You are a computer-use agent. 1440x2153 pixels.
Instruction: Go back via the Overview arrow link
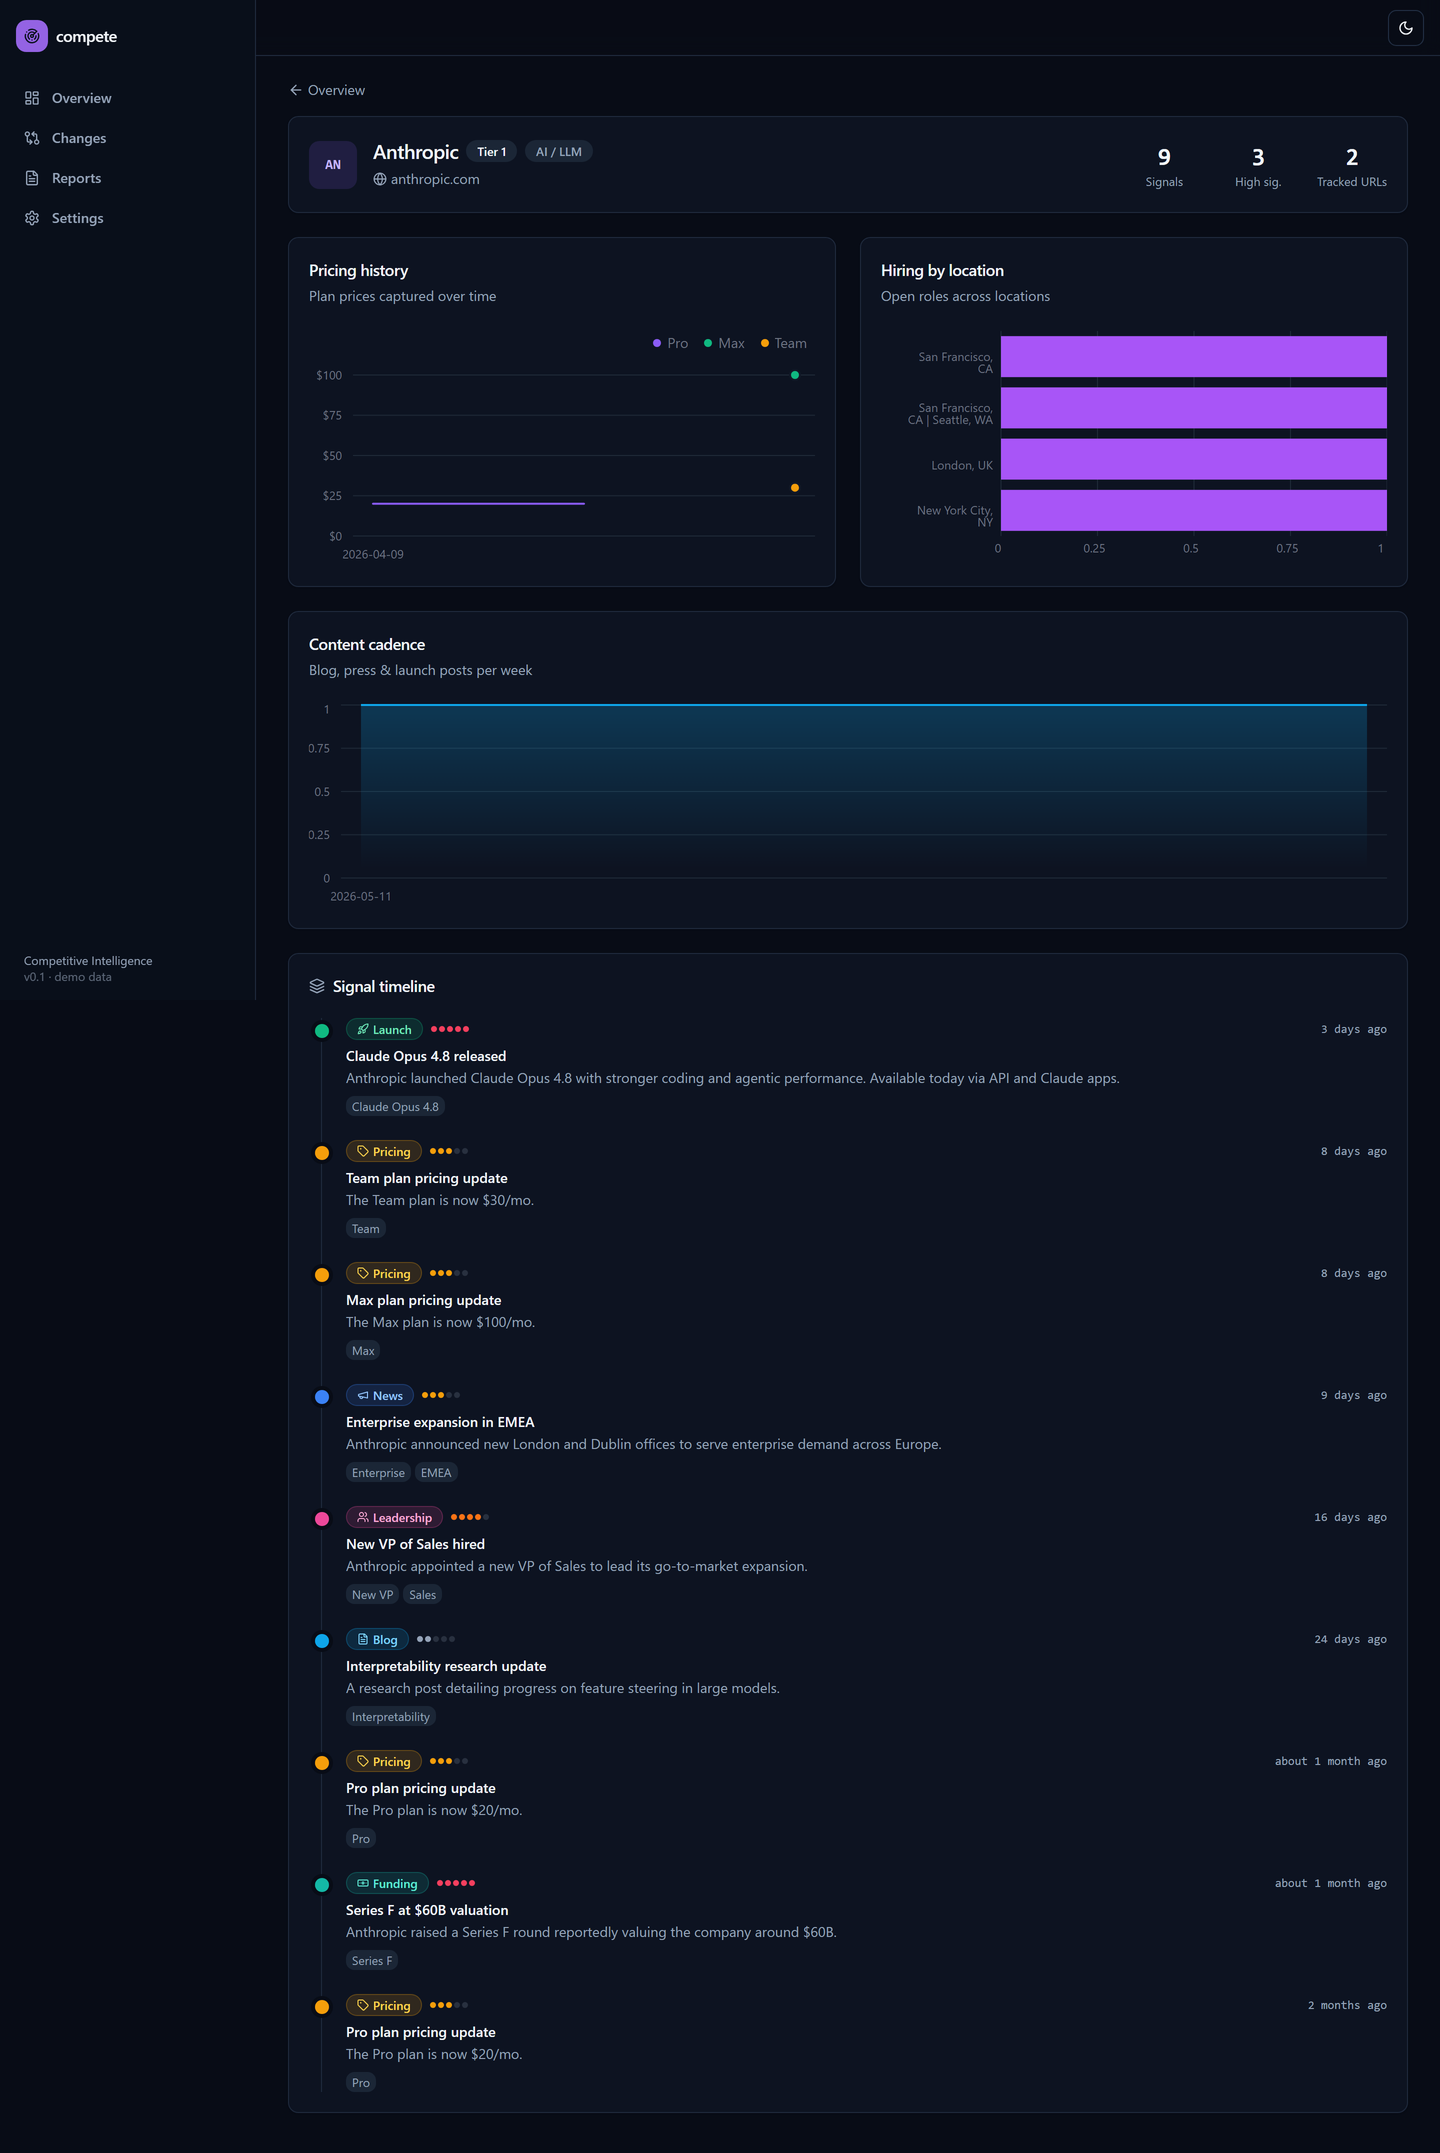[327, 90]
